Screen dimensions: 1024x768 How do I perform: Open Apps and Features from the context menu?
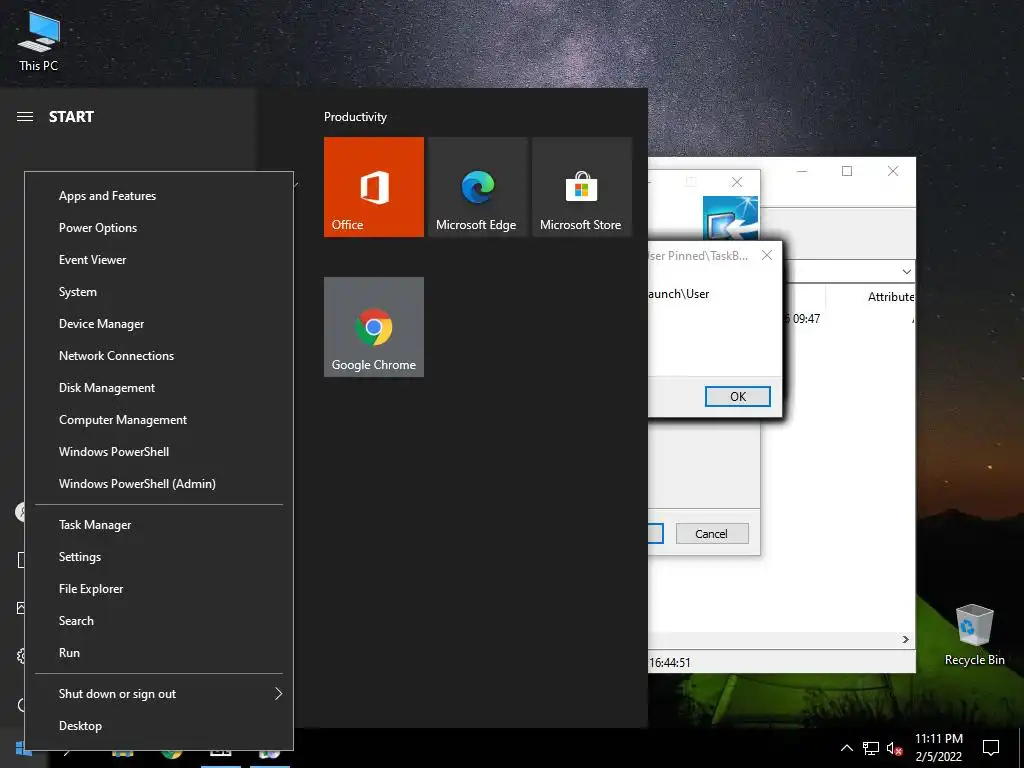159,196
